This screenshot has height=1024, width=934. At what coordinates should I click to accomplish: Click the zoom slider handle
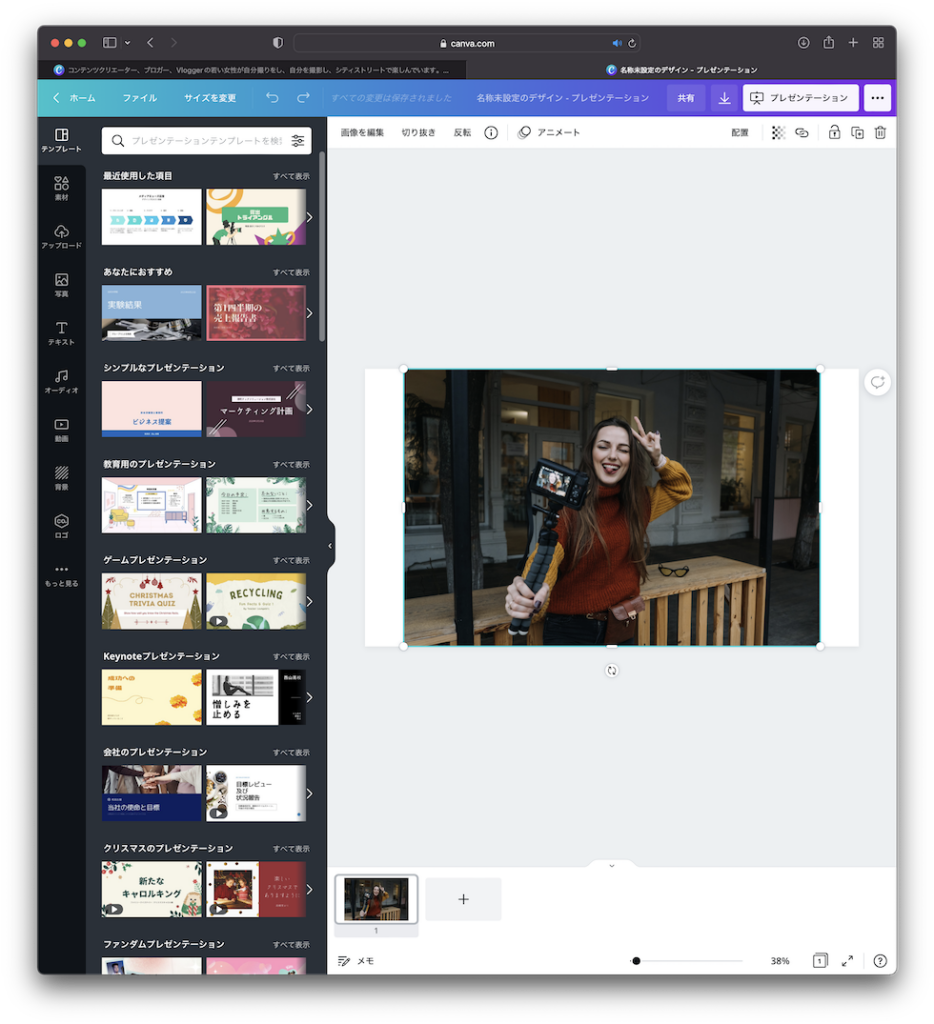(636, 960)
